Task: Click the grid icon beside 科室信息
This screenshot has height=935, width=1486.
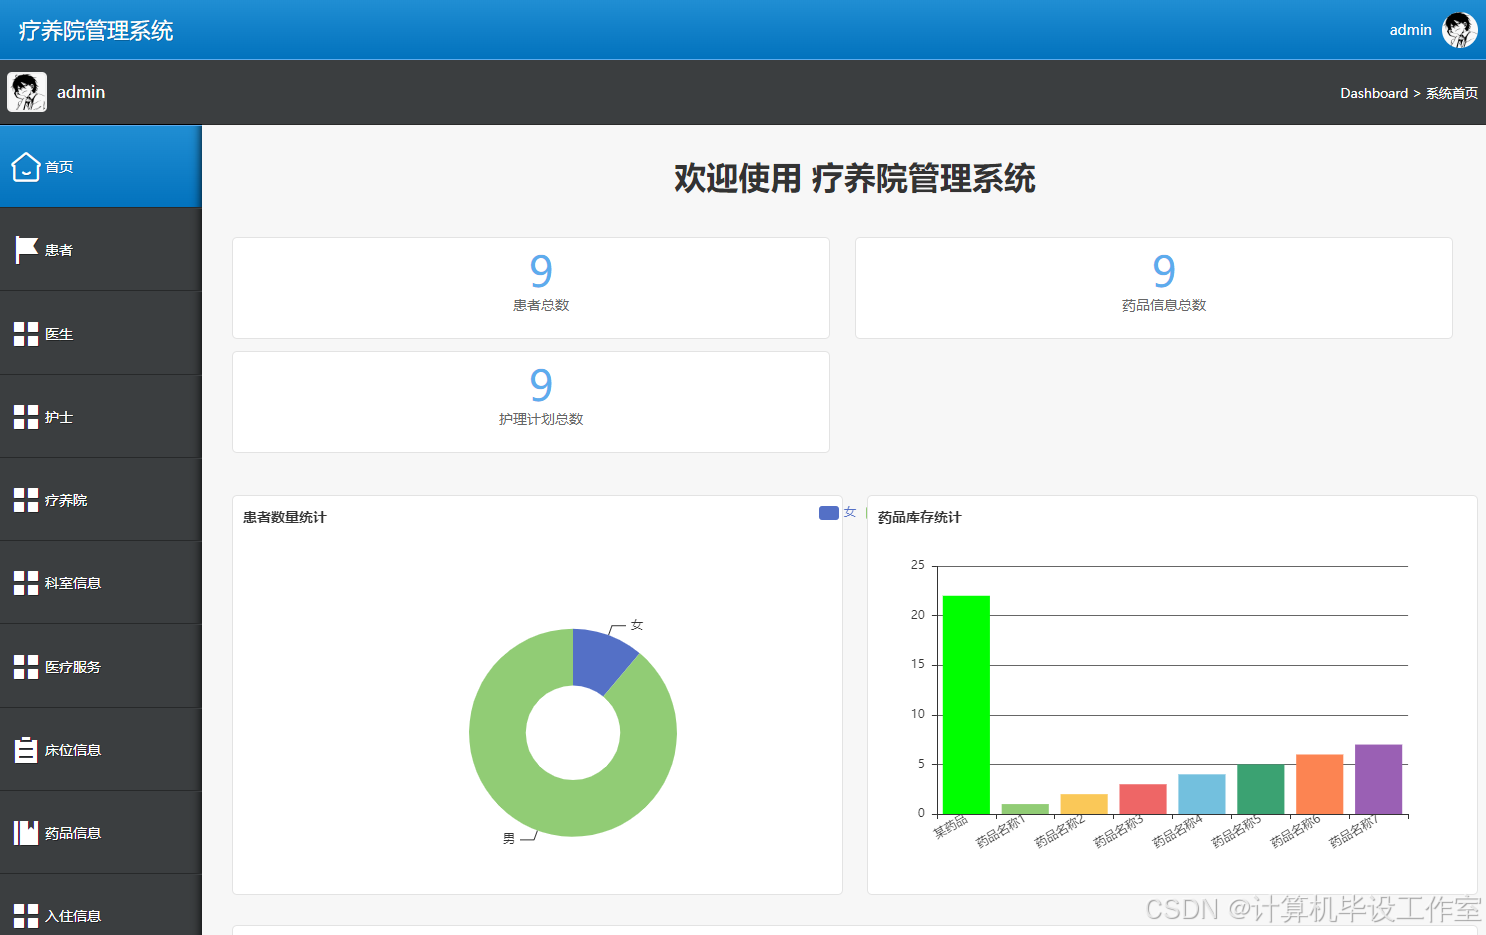Action: click(x=26, y=583)
